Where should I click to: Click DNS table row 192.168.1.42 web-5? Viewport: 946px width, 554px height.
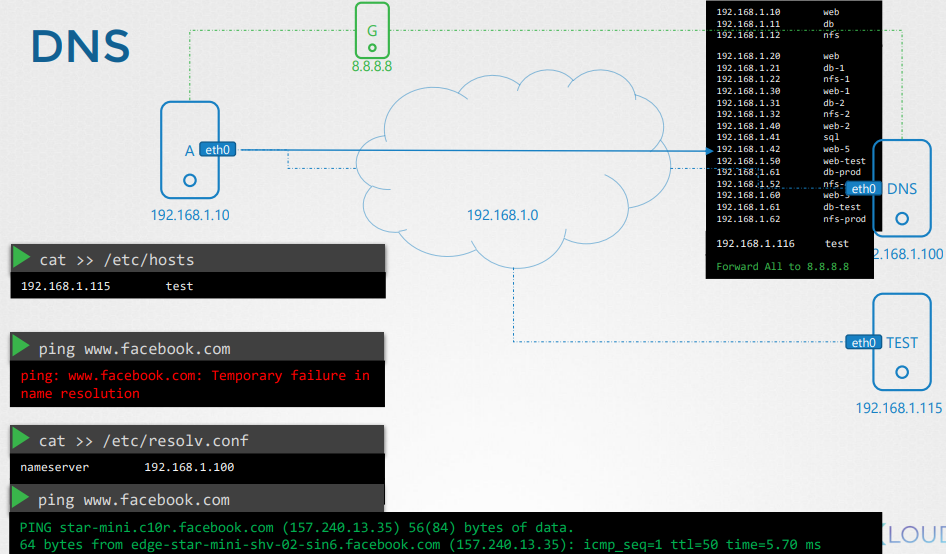[x=783, y=149]
